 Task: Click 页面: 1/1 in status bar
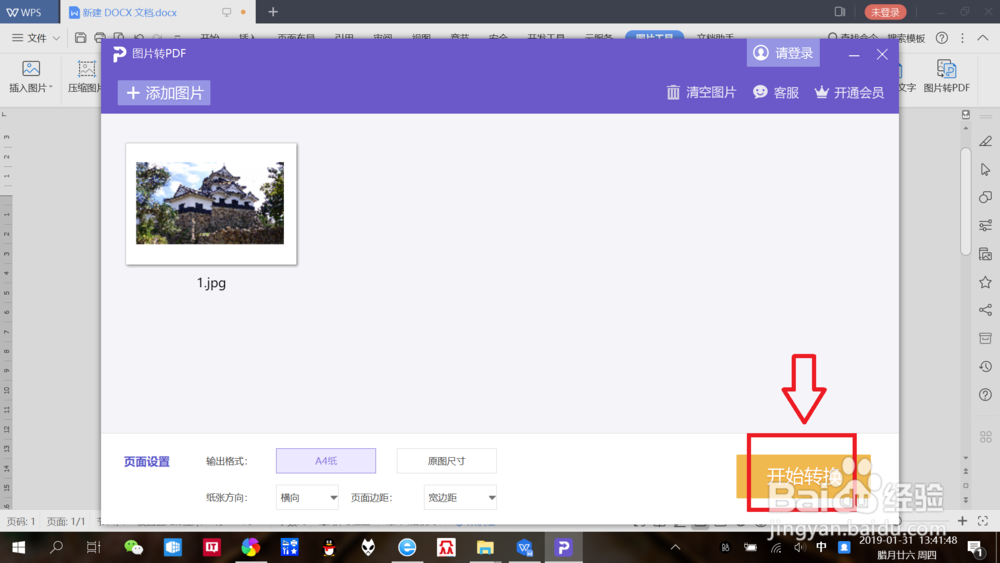click(x=66, y=522)
